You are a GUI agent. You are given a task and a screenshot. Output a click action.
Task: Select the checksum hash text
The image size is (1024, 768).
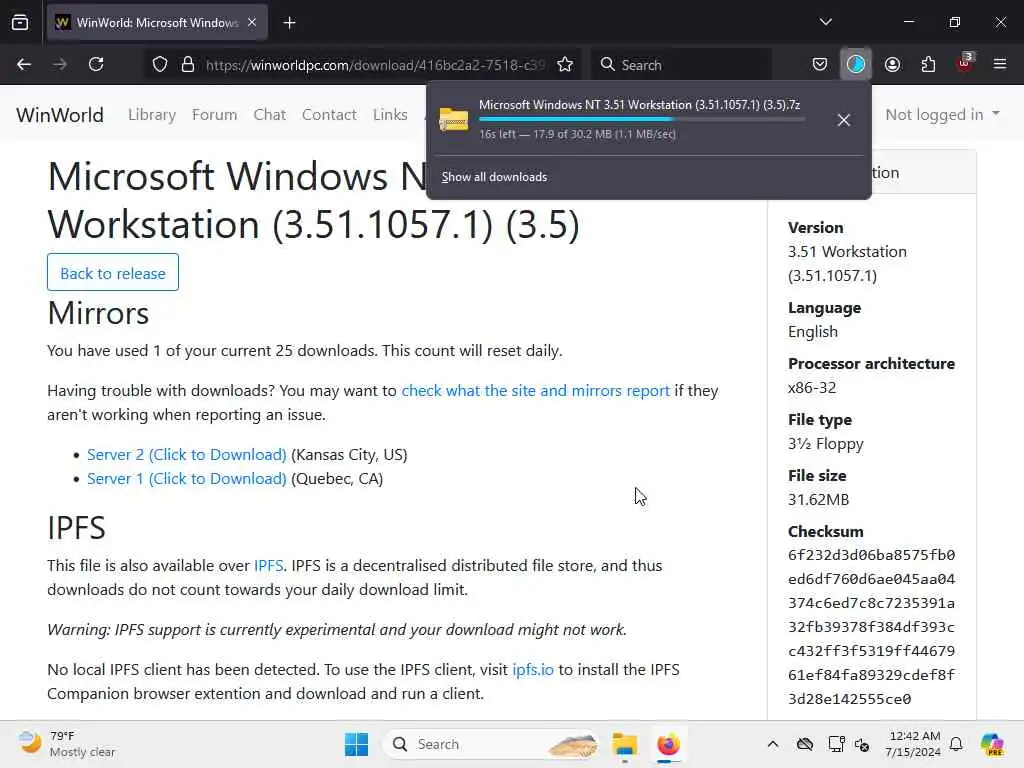(x=871, y=627)
